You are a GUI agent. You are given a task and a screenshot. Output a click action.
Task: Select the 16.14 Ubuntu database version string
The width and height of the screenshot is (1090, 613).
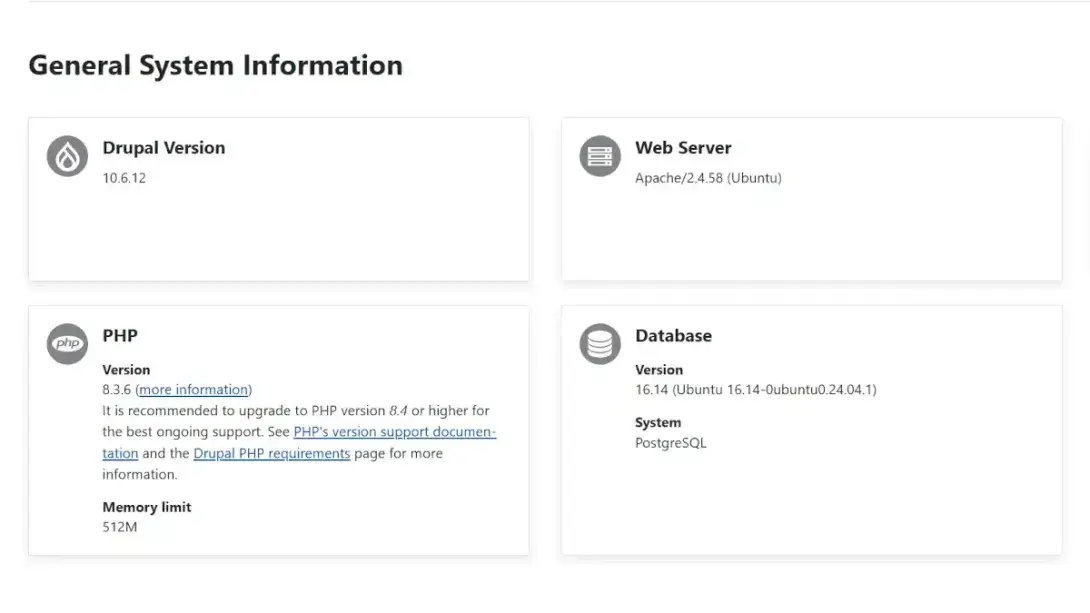click(x=756, y=390)
